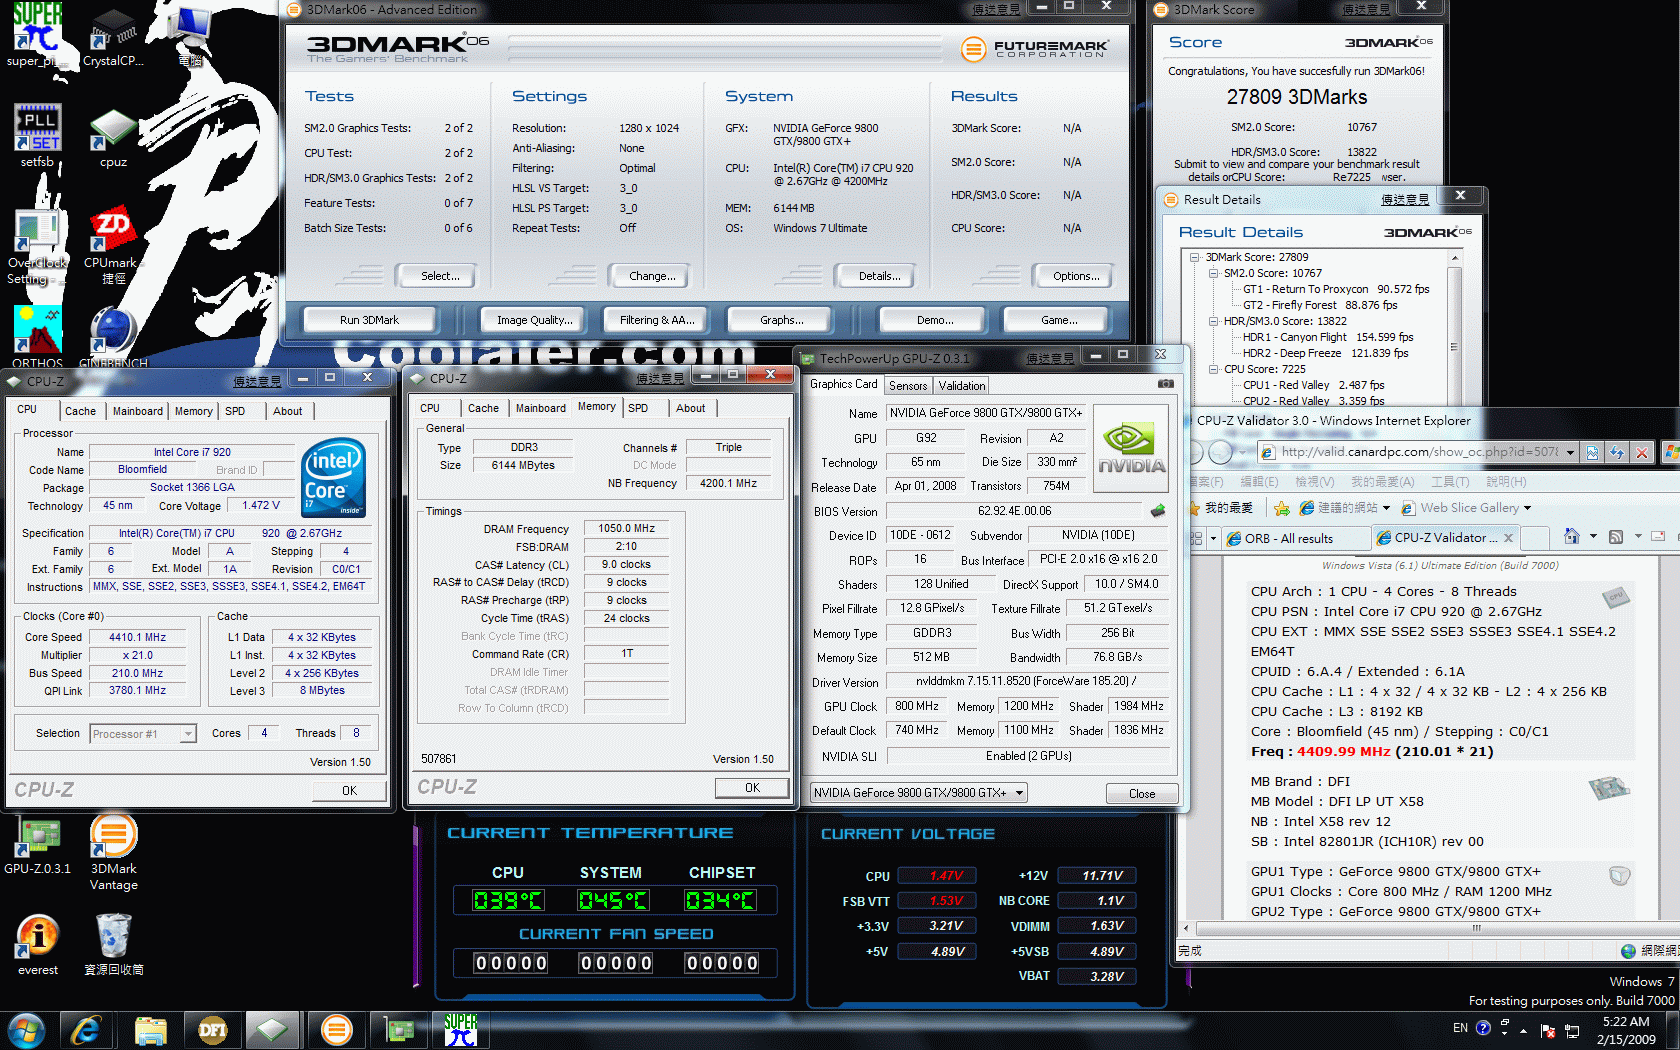The width and height of the screenshot is (1680, 1050).
Task: Launch the setfsb desktop icon
Action: pyautogui.click(x=37, y=136)
